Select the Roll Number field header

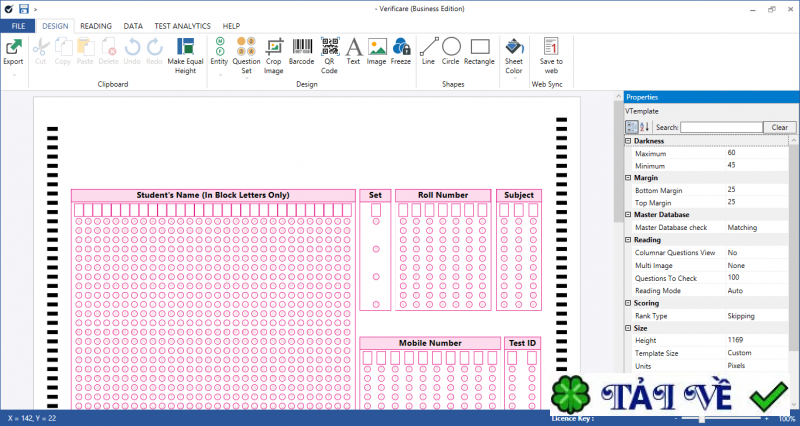click(443, 195)
